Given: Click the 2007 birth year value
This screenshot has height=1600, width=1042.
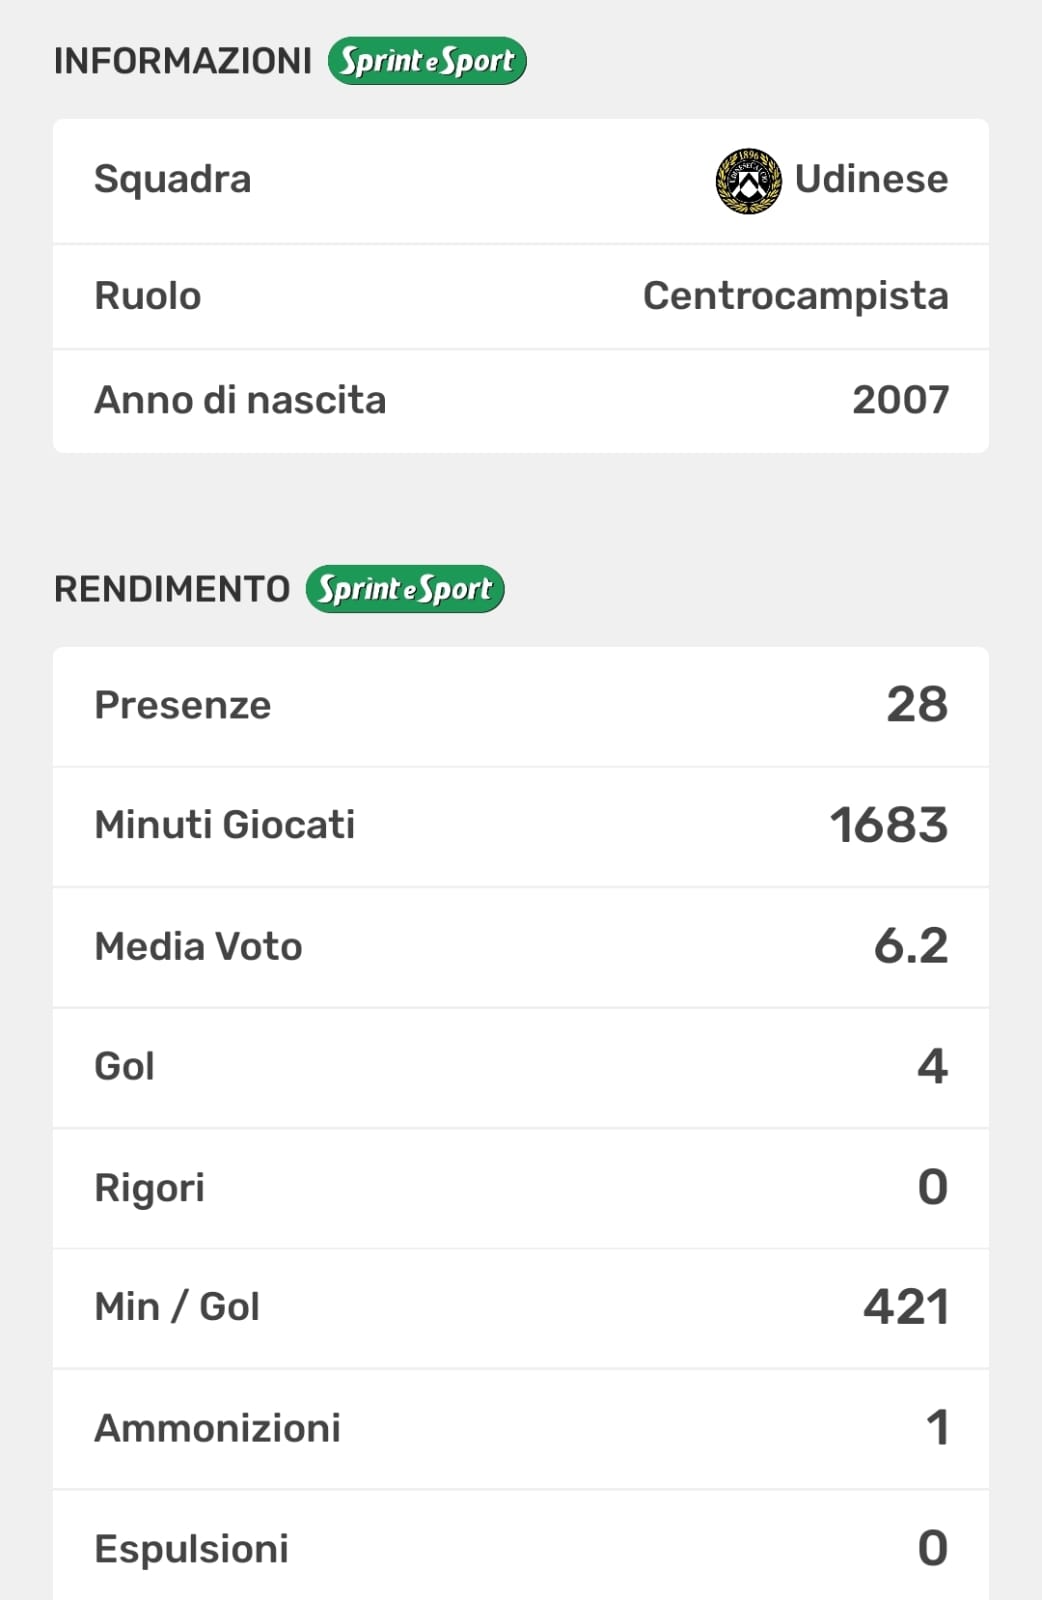Looking at the screenshot, I should click(x=900, y=400).
